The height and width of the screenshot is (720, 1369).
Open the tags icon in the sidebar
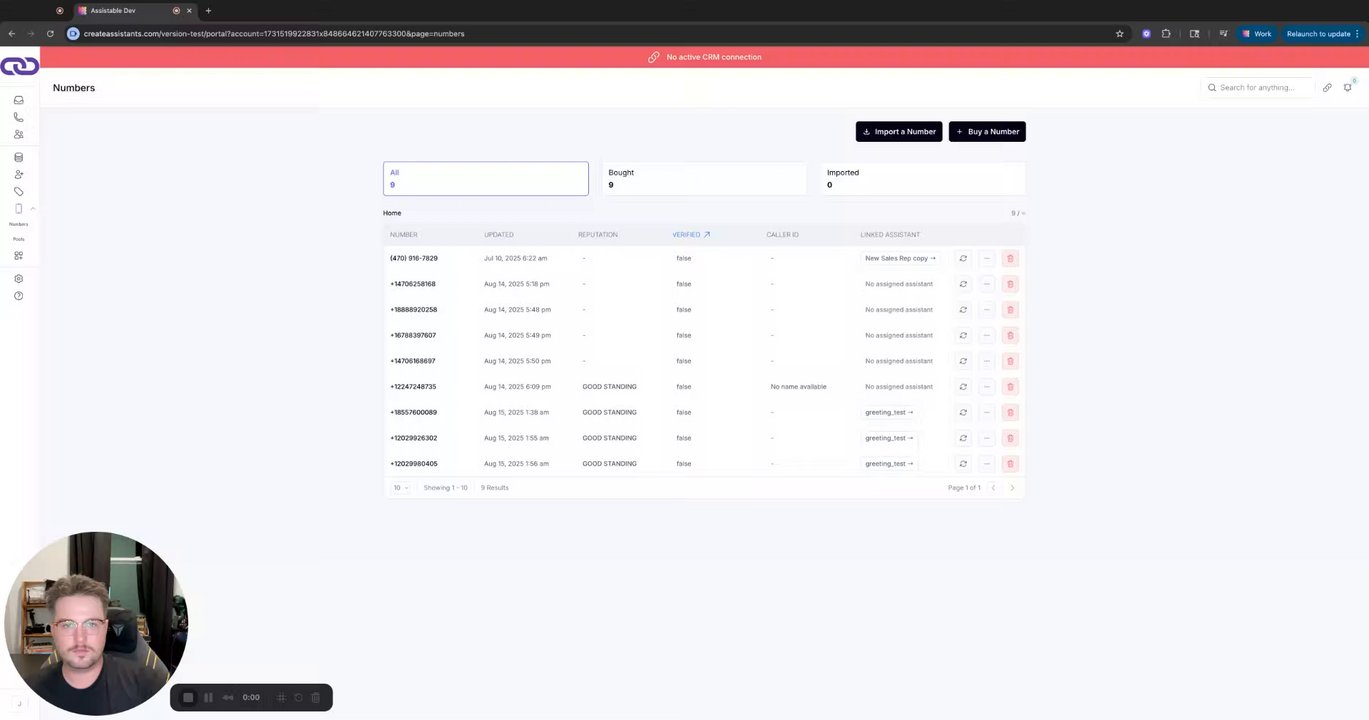18,191
